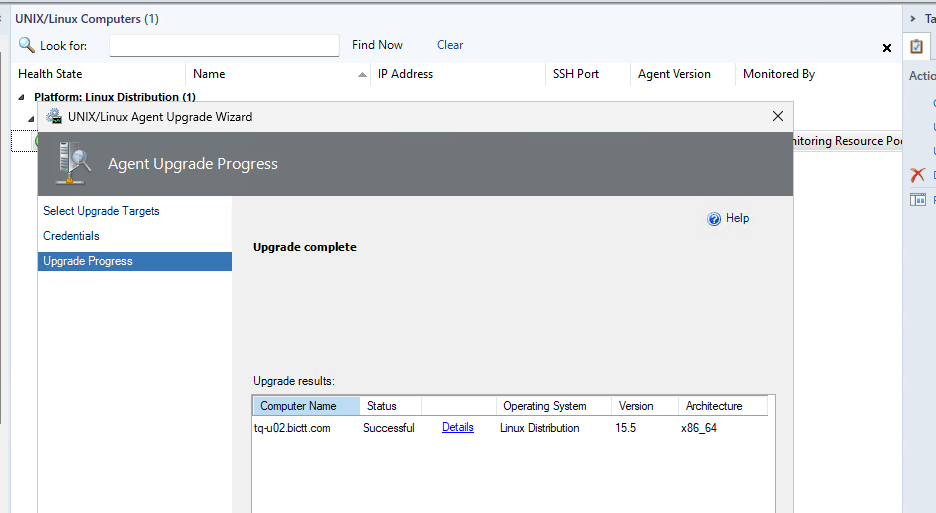Click the Properties icon in Tasks pane
The image size is (936, 513).
[917, 200]
